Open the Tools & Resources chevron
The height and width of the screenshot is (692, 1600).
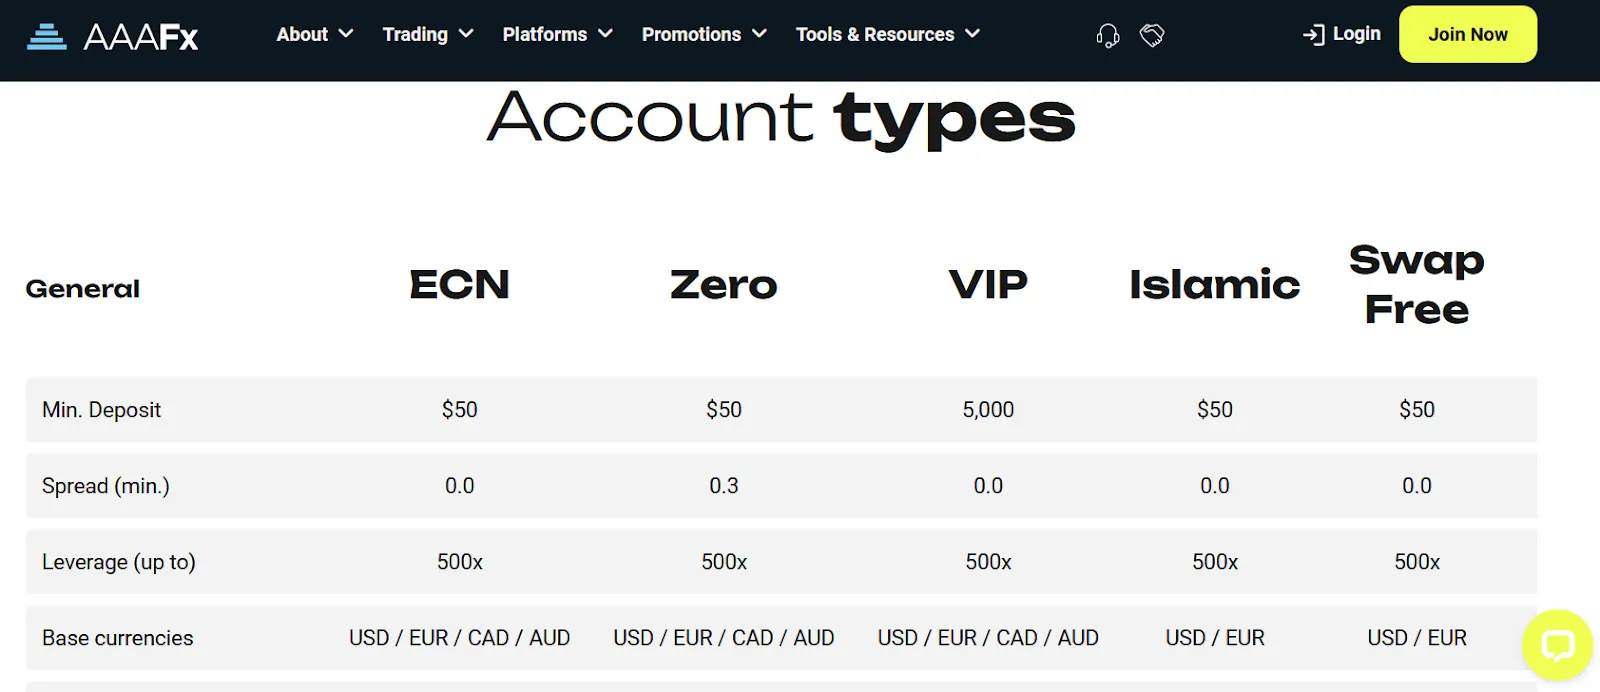[x=972, y=34]
